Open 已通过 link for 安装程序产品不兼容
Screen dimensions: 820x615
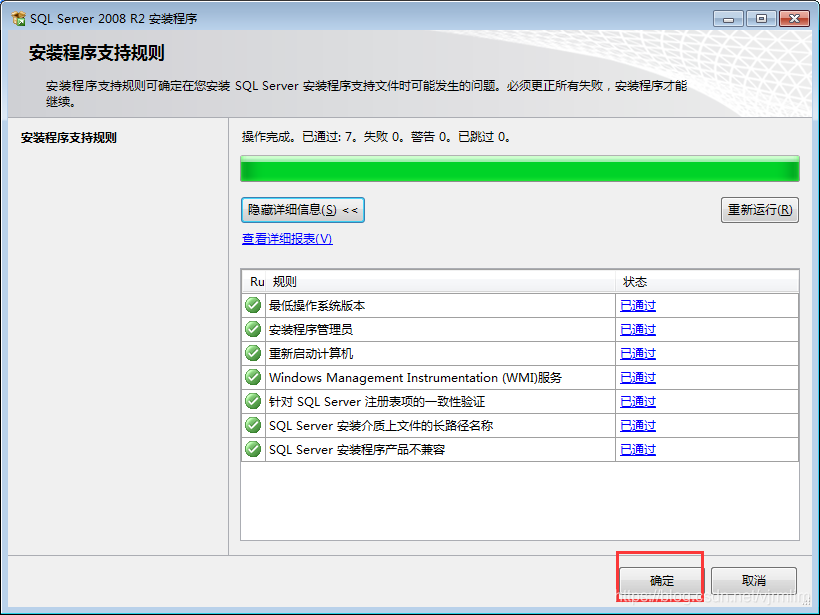coord(637,450)
